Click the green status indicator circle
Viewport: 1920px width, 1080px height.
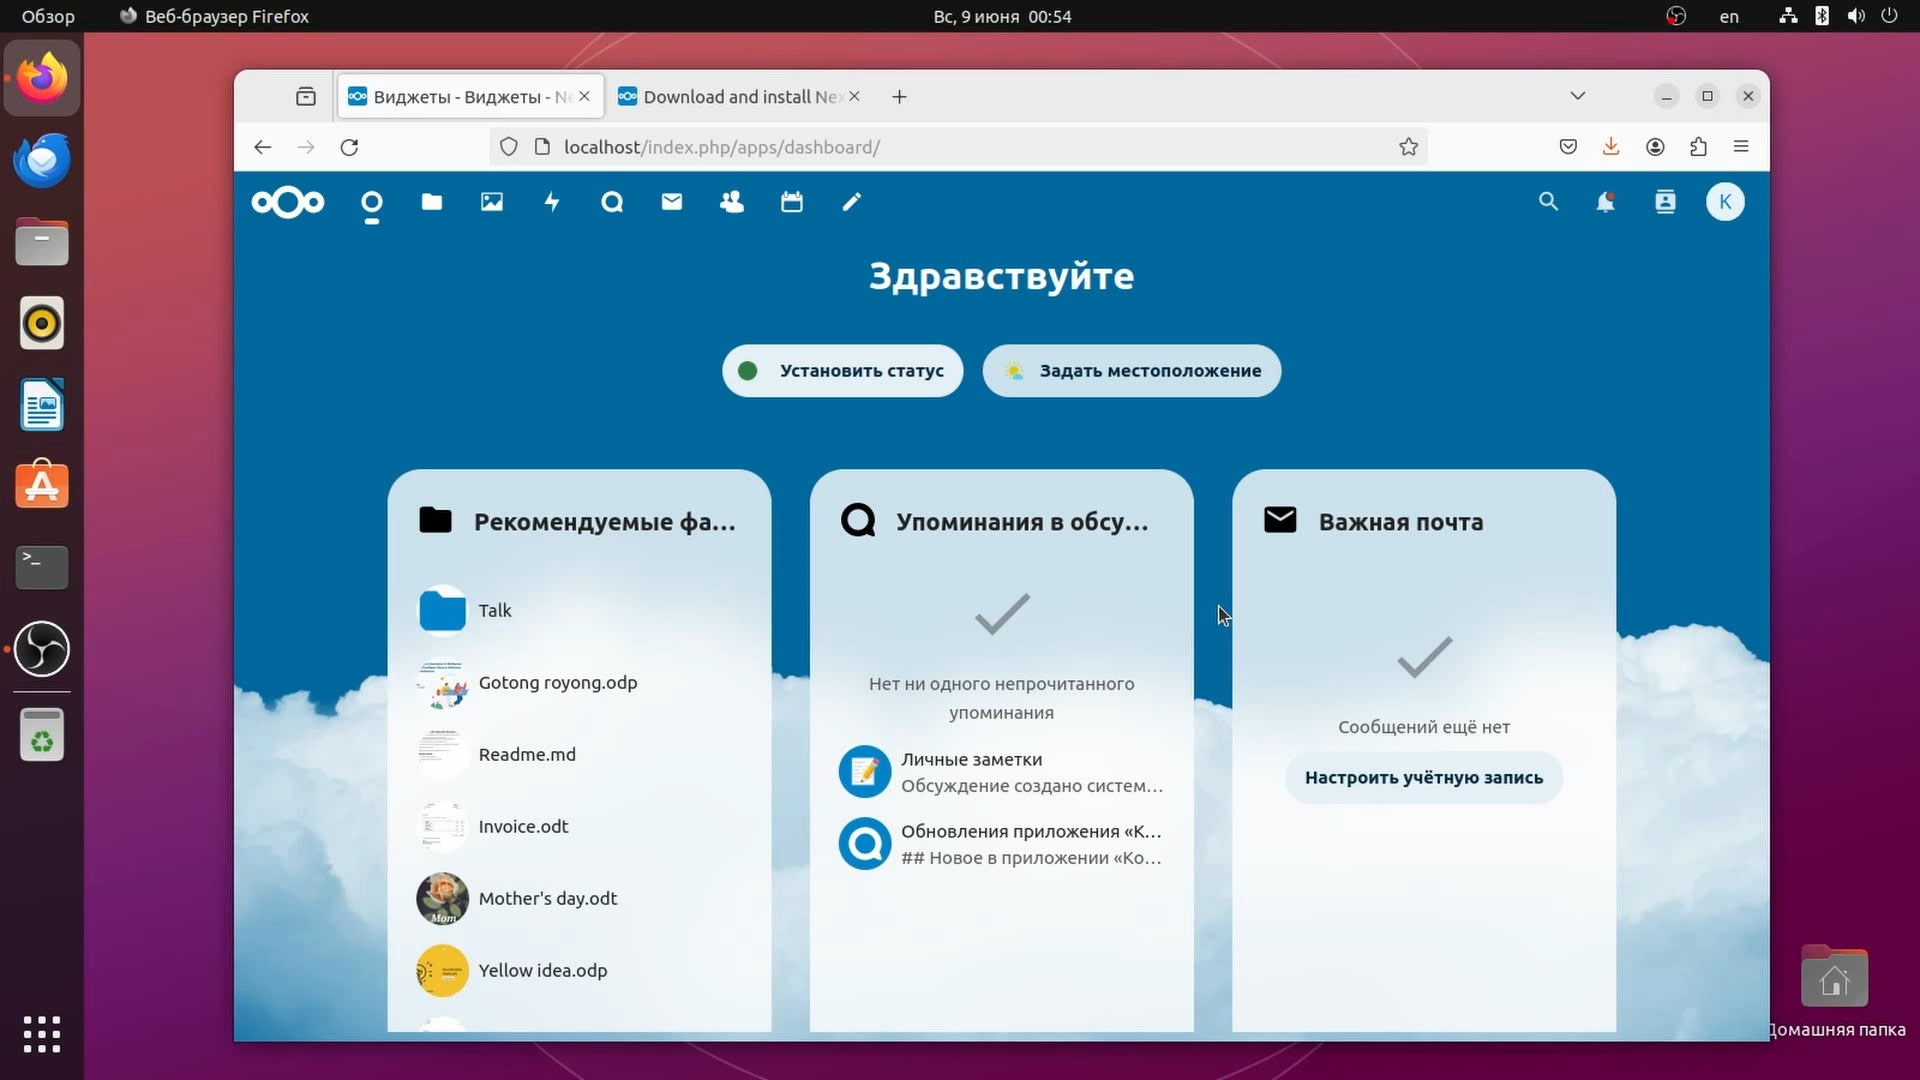[x=747, y=370]
